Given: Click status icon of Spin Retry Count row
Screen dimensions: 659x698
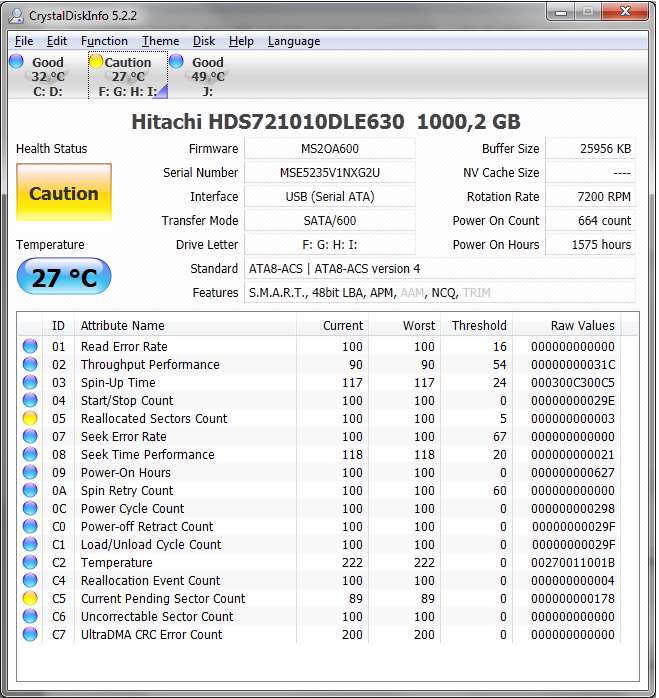Looking at the screenshot, I should (x=30, y=490).
